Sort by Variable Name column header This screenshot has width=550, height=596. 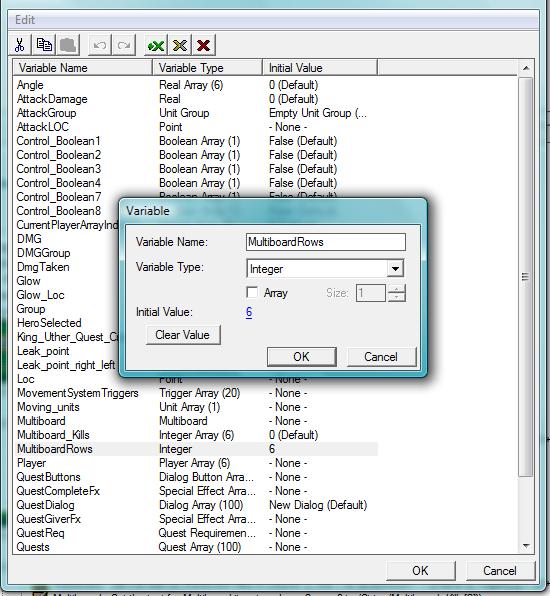click(x=83, y=68)
